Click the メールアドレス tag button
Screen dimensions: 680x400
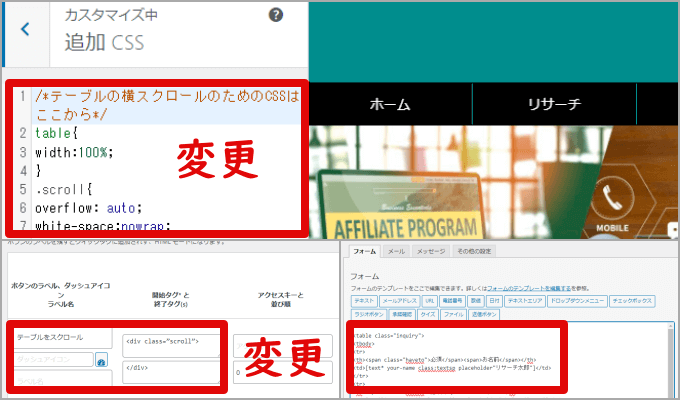399,301
